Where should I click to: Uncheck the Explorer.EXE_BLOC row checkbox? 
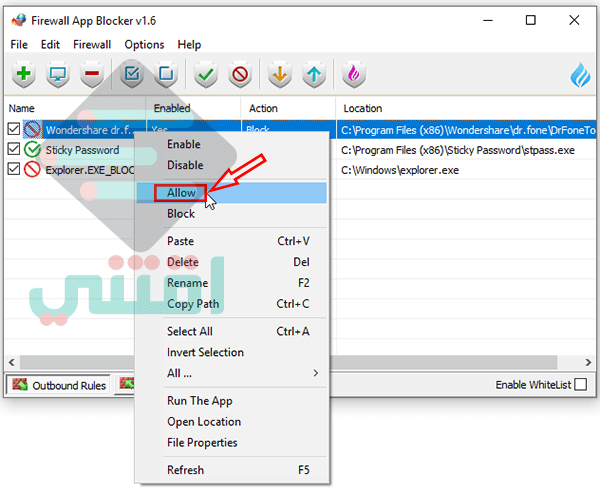pyautogui.click(x=13, y=169)
